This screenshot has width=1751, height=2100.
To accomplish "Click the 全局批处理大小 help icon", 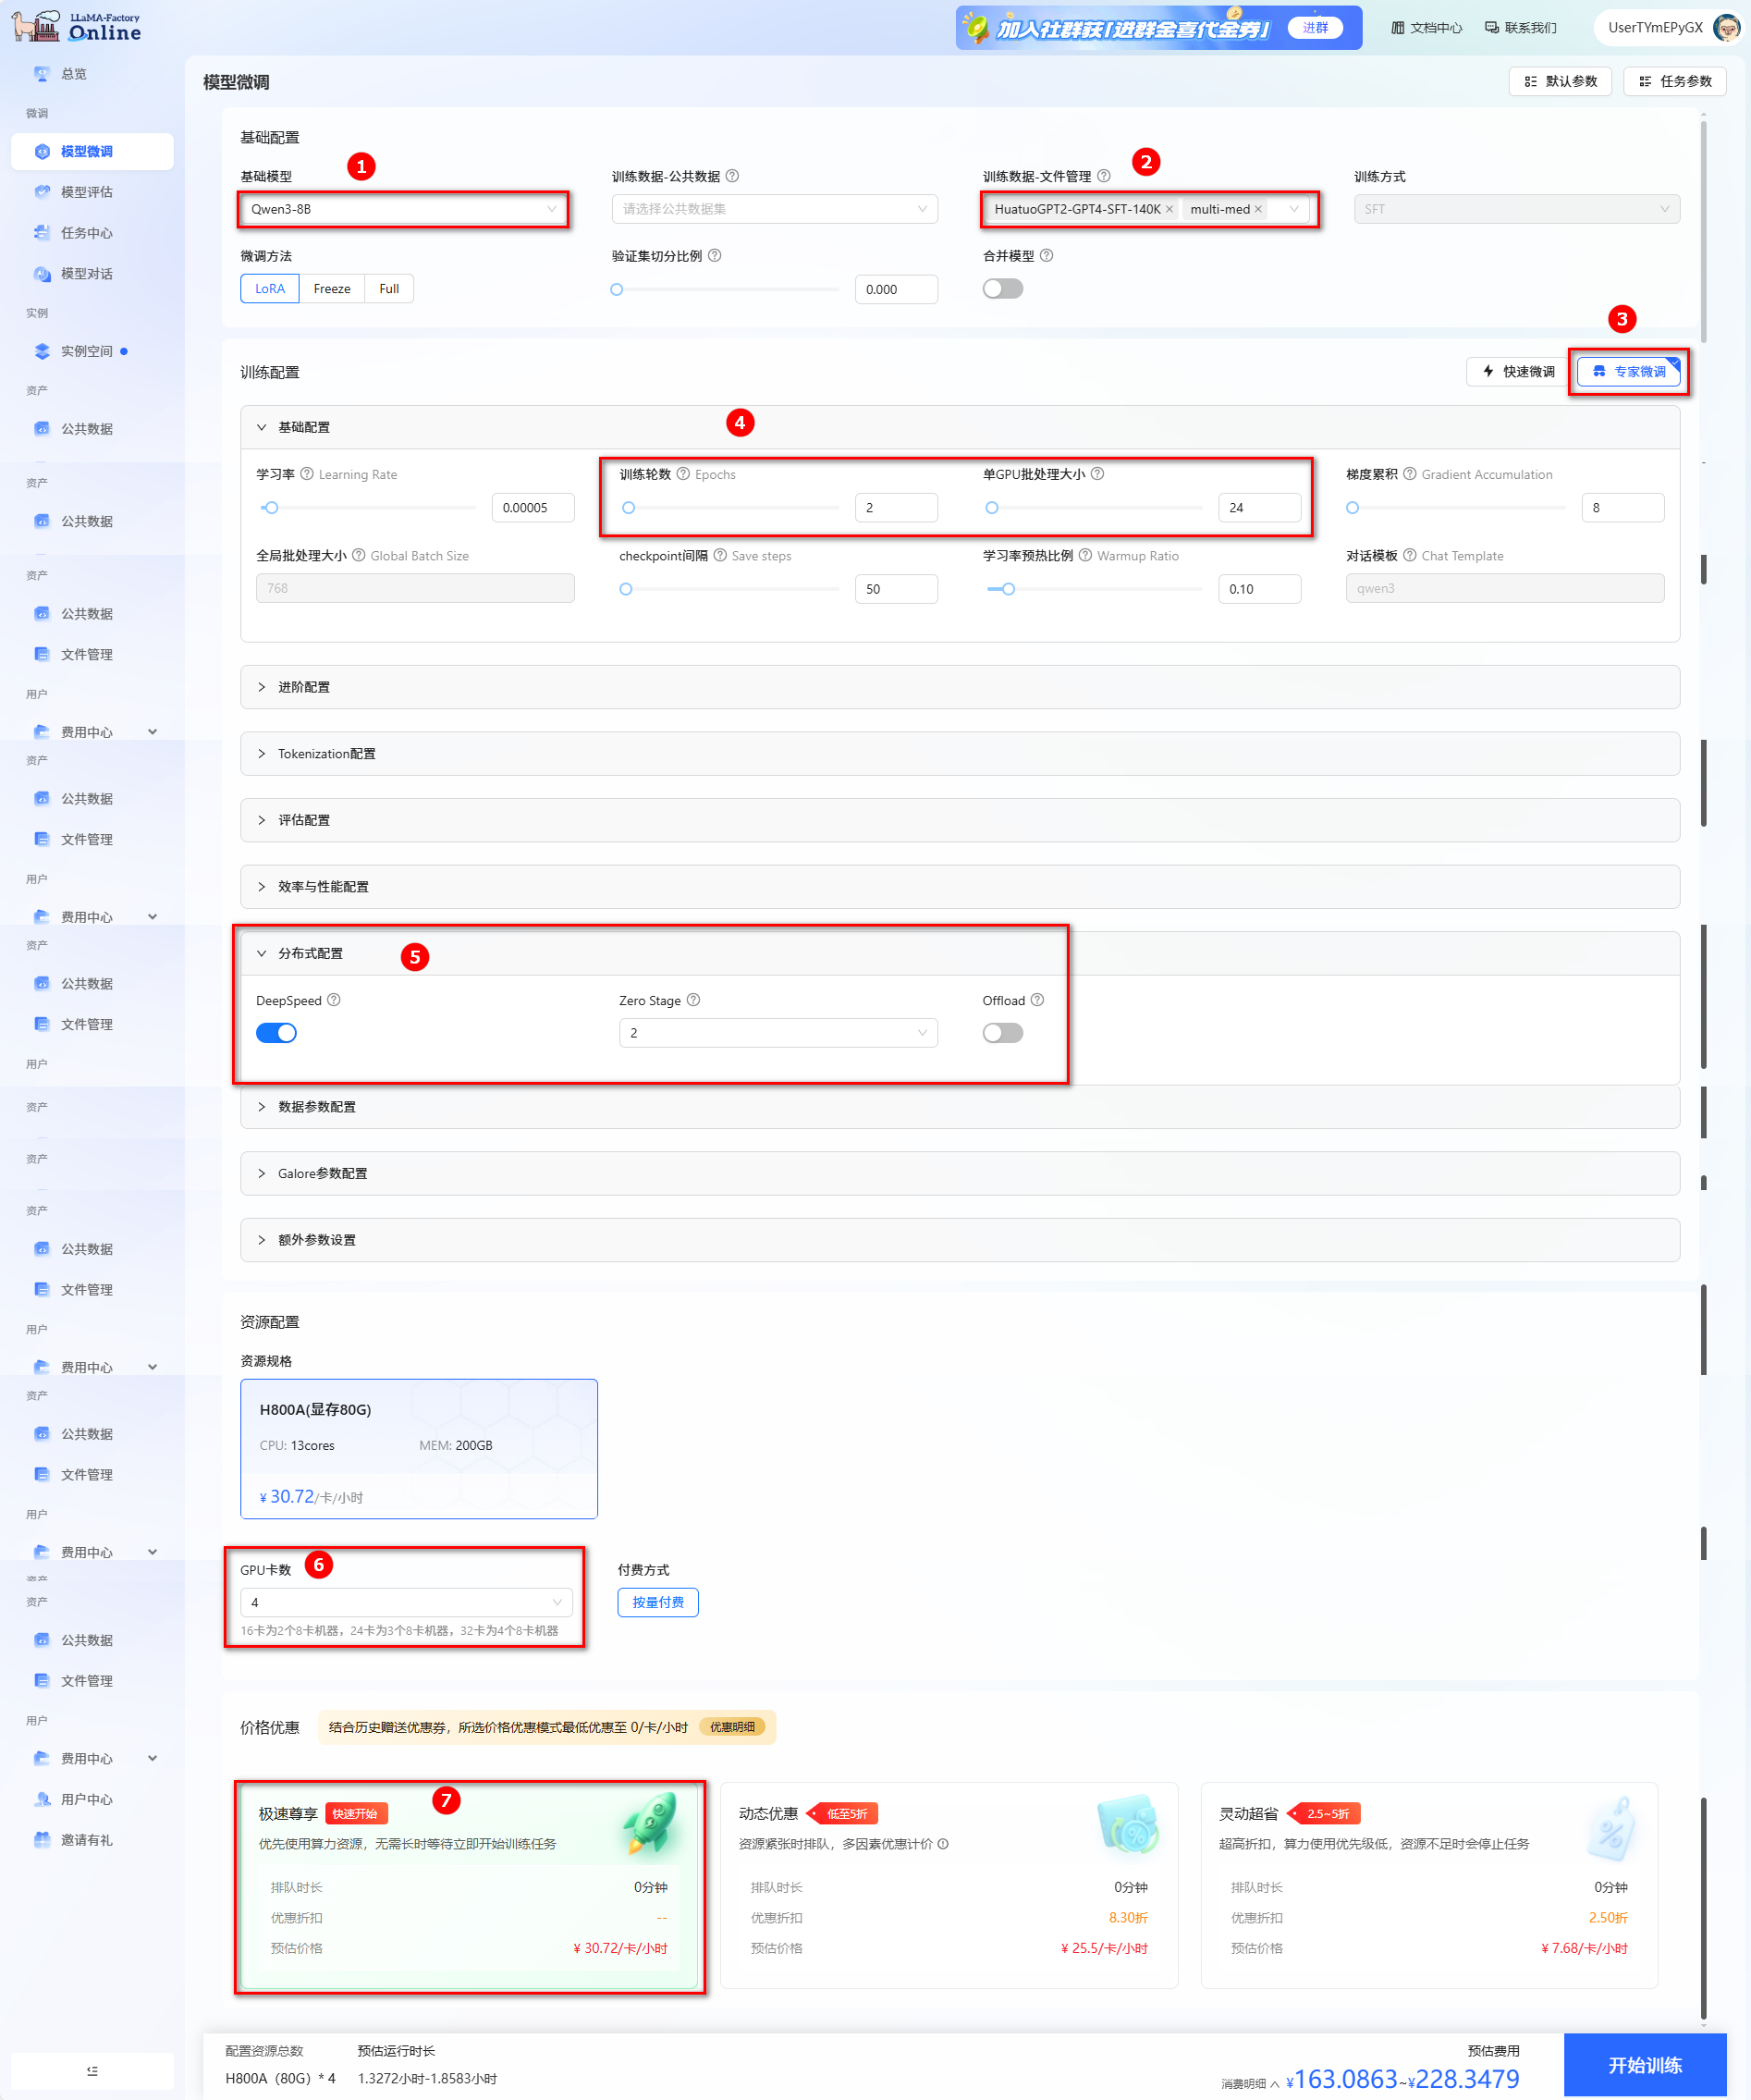I will coord(359,555).
